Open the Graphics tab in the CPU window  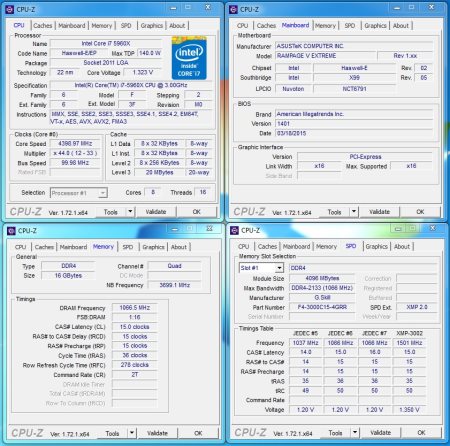pos(152,26)
